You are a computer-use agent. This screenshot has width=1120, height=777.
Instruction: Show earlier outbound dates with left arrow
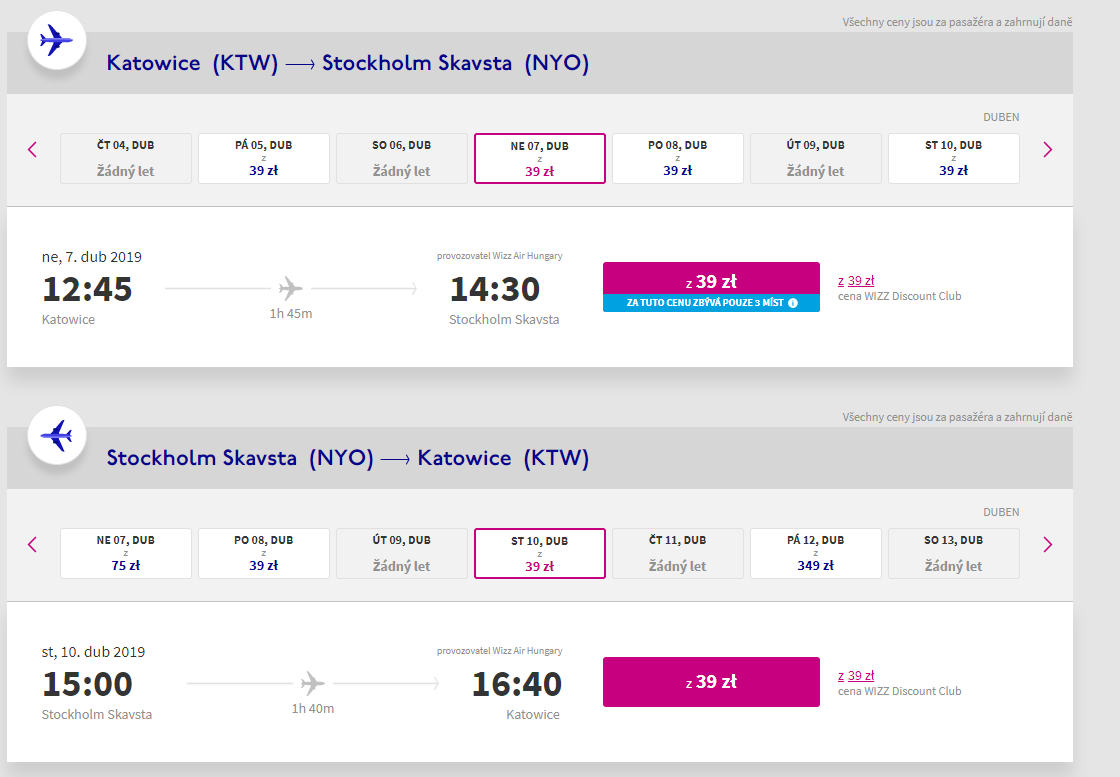coord(32,150)
